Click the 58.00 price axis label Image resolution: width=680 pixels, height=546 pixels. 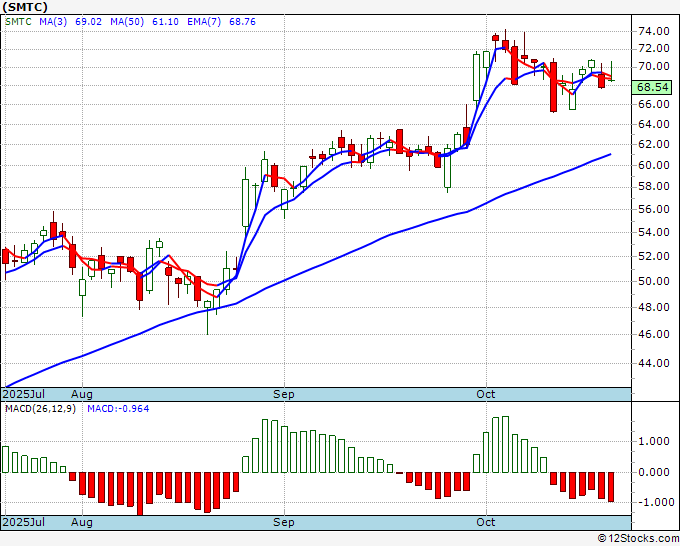pyautogui.click(x=654, y=186)
